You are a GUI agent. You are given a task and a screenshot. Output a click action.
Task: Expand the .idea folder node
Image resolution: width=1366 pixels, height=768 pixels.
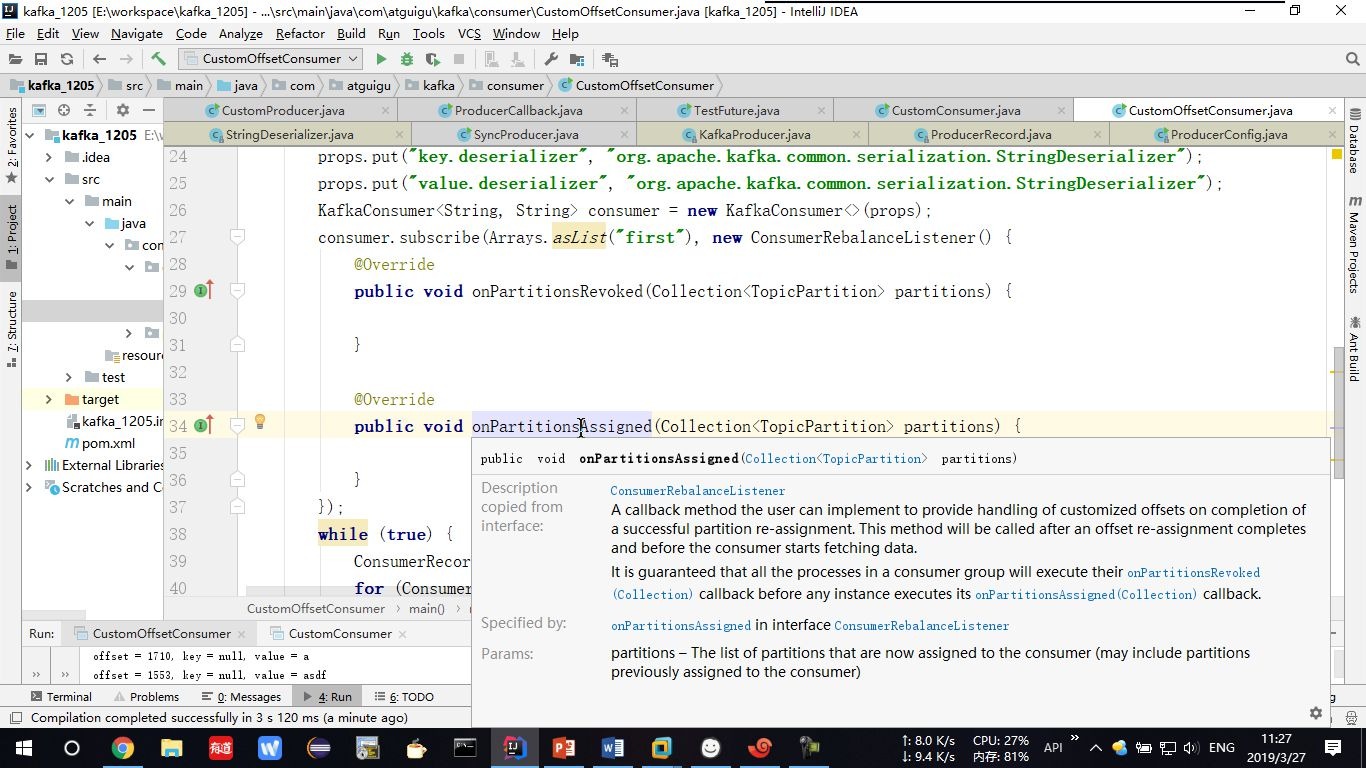coord(49,157)
